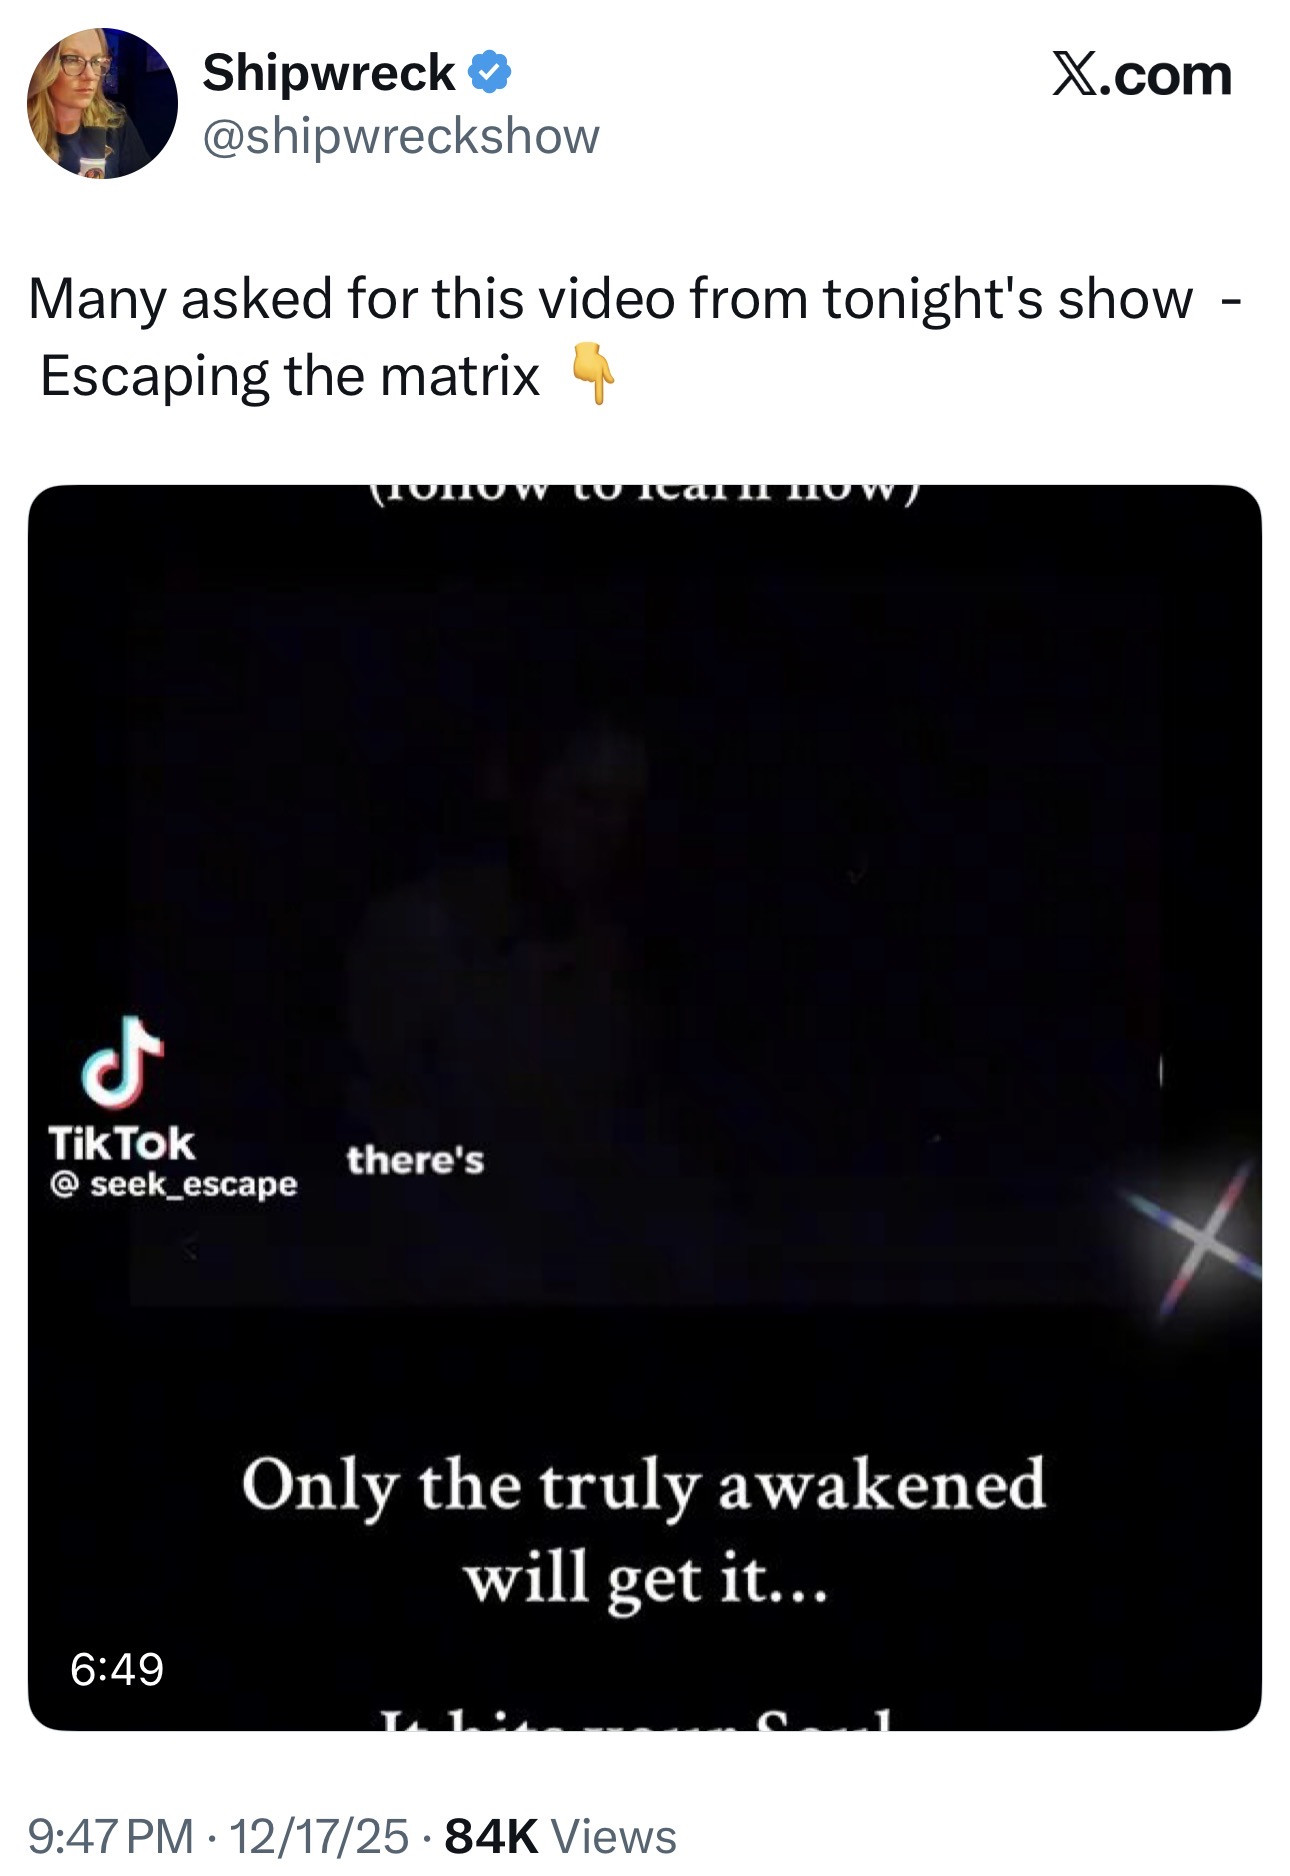
Task: Click the 12/17/25 post date
Action: (319, 1836)
